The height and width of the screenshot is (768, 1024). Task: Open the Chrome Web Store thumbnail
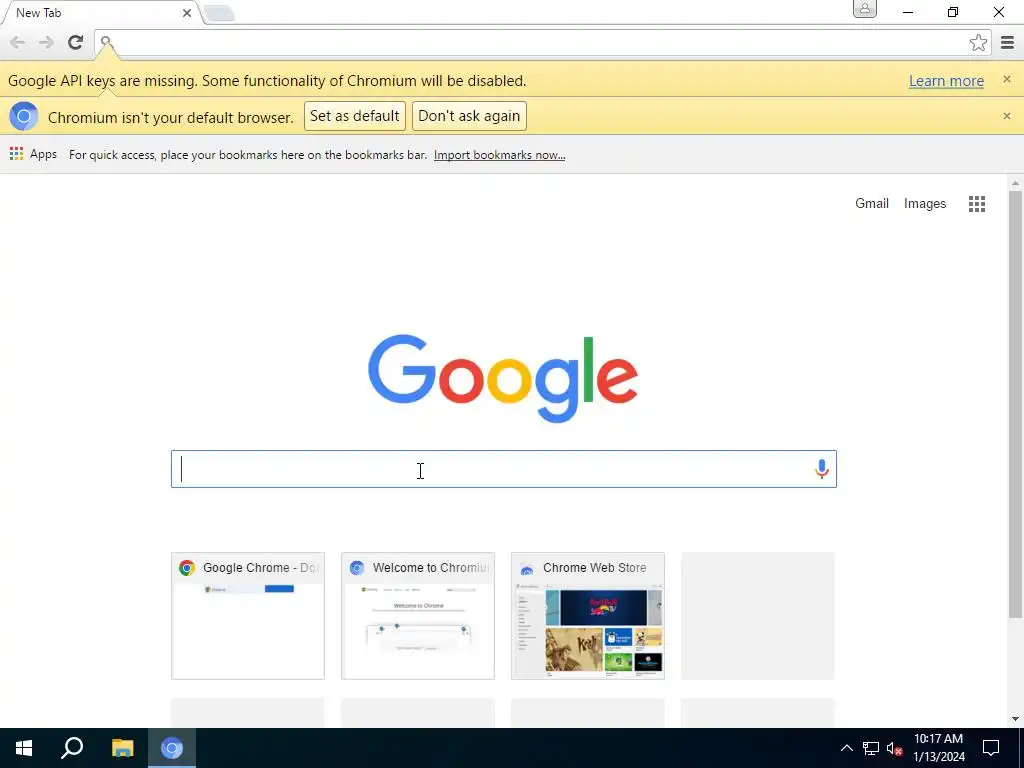pyautogui.click(x=588, y=616)
